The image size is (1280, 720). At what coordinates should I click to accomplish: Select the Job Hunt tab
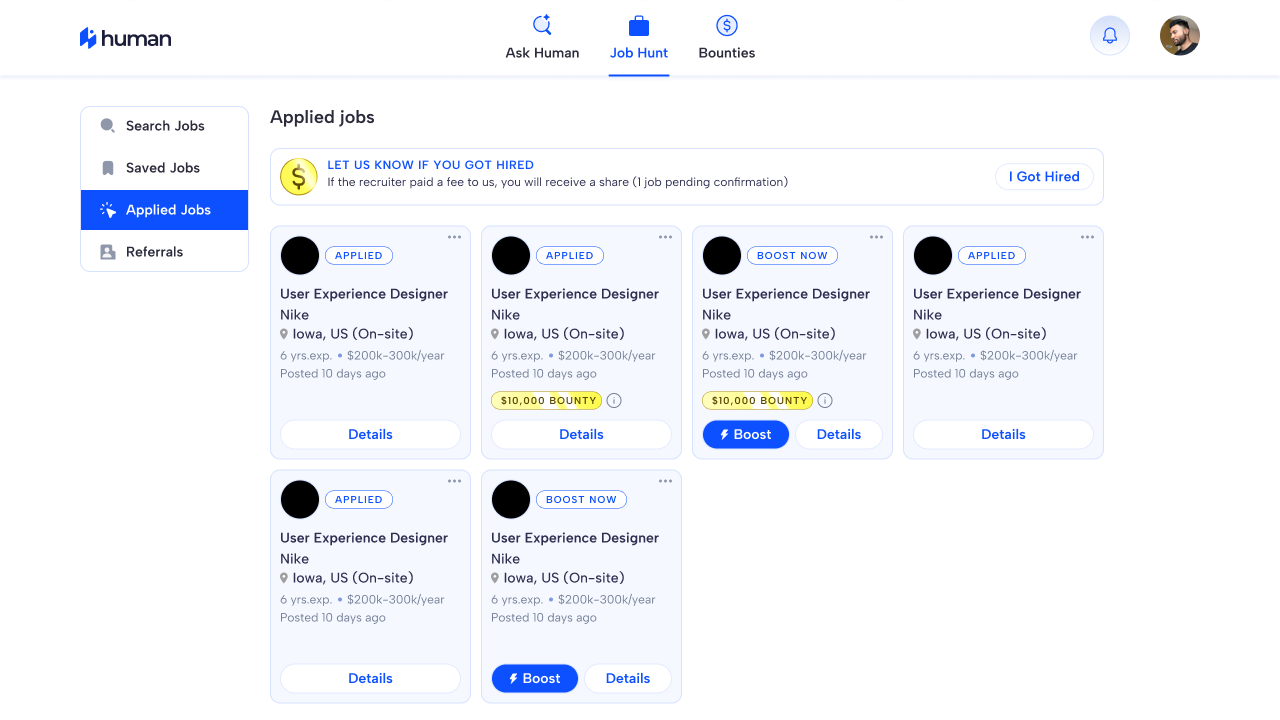point(639,38)
